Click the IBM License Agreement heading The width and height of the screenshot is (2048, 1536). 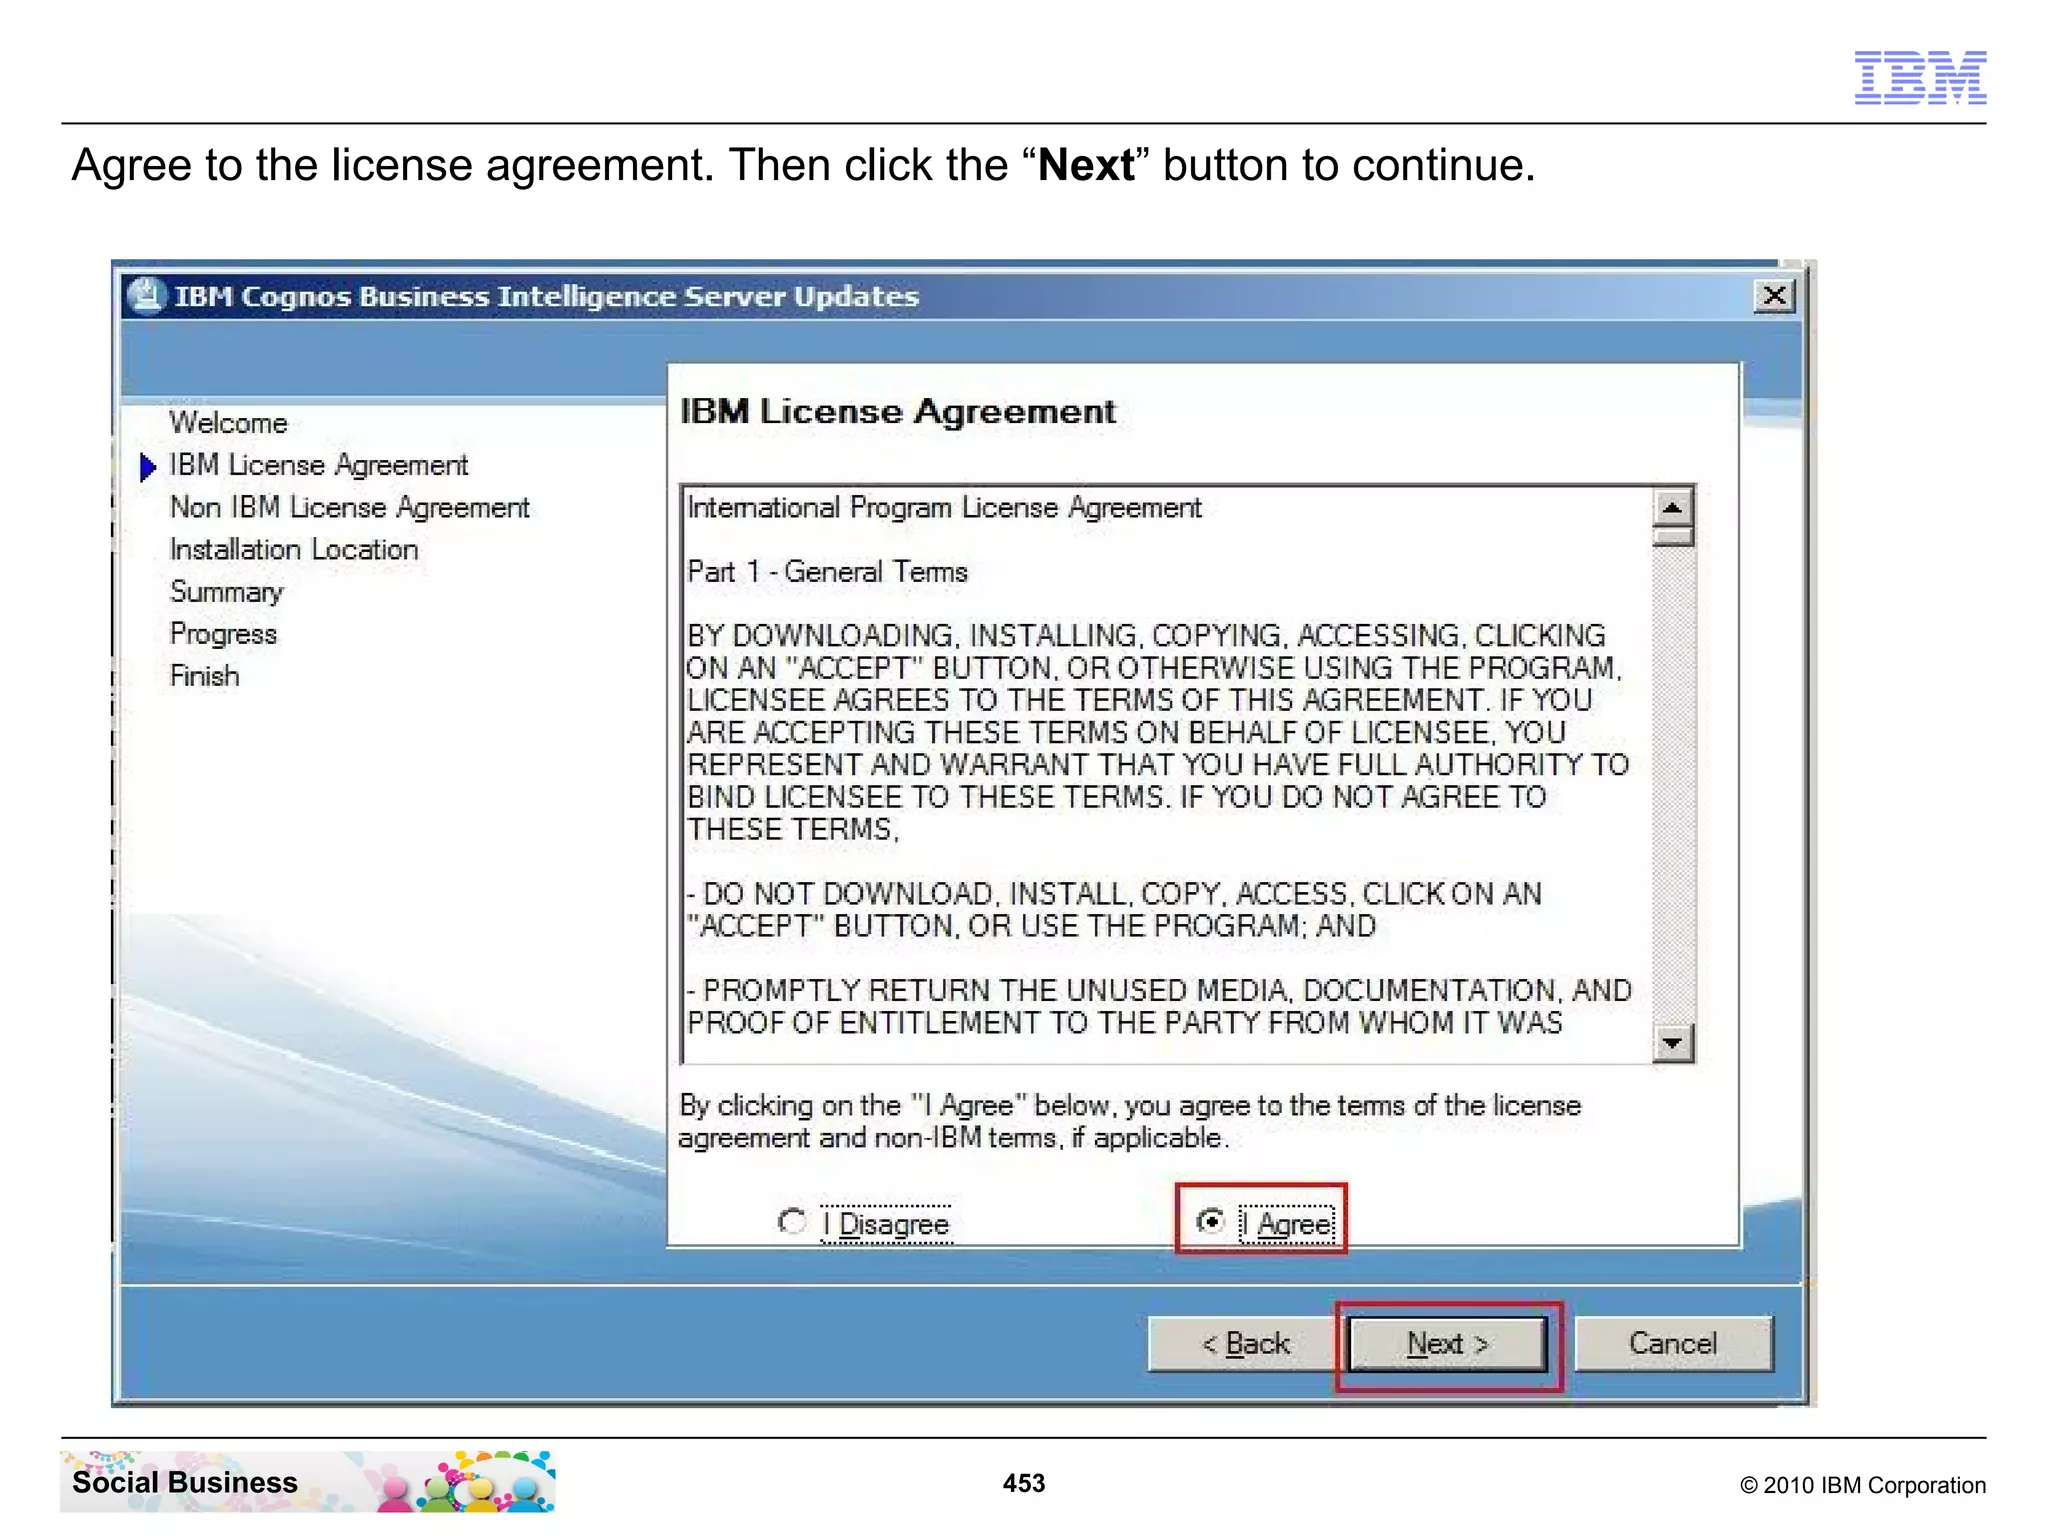click(x=898, y=411)
